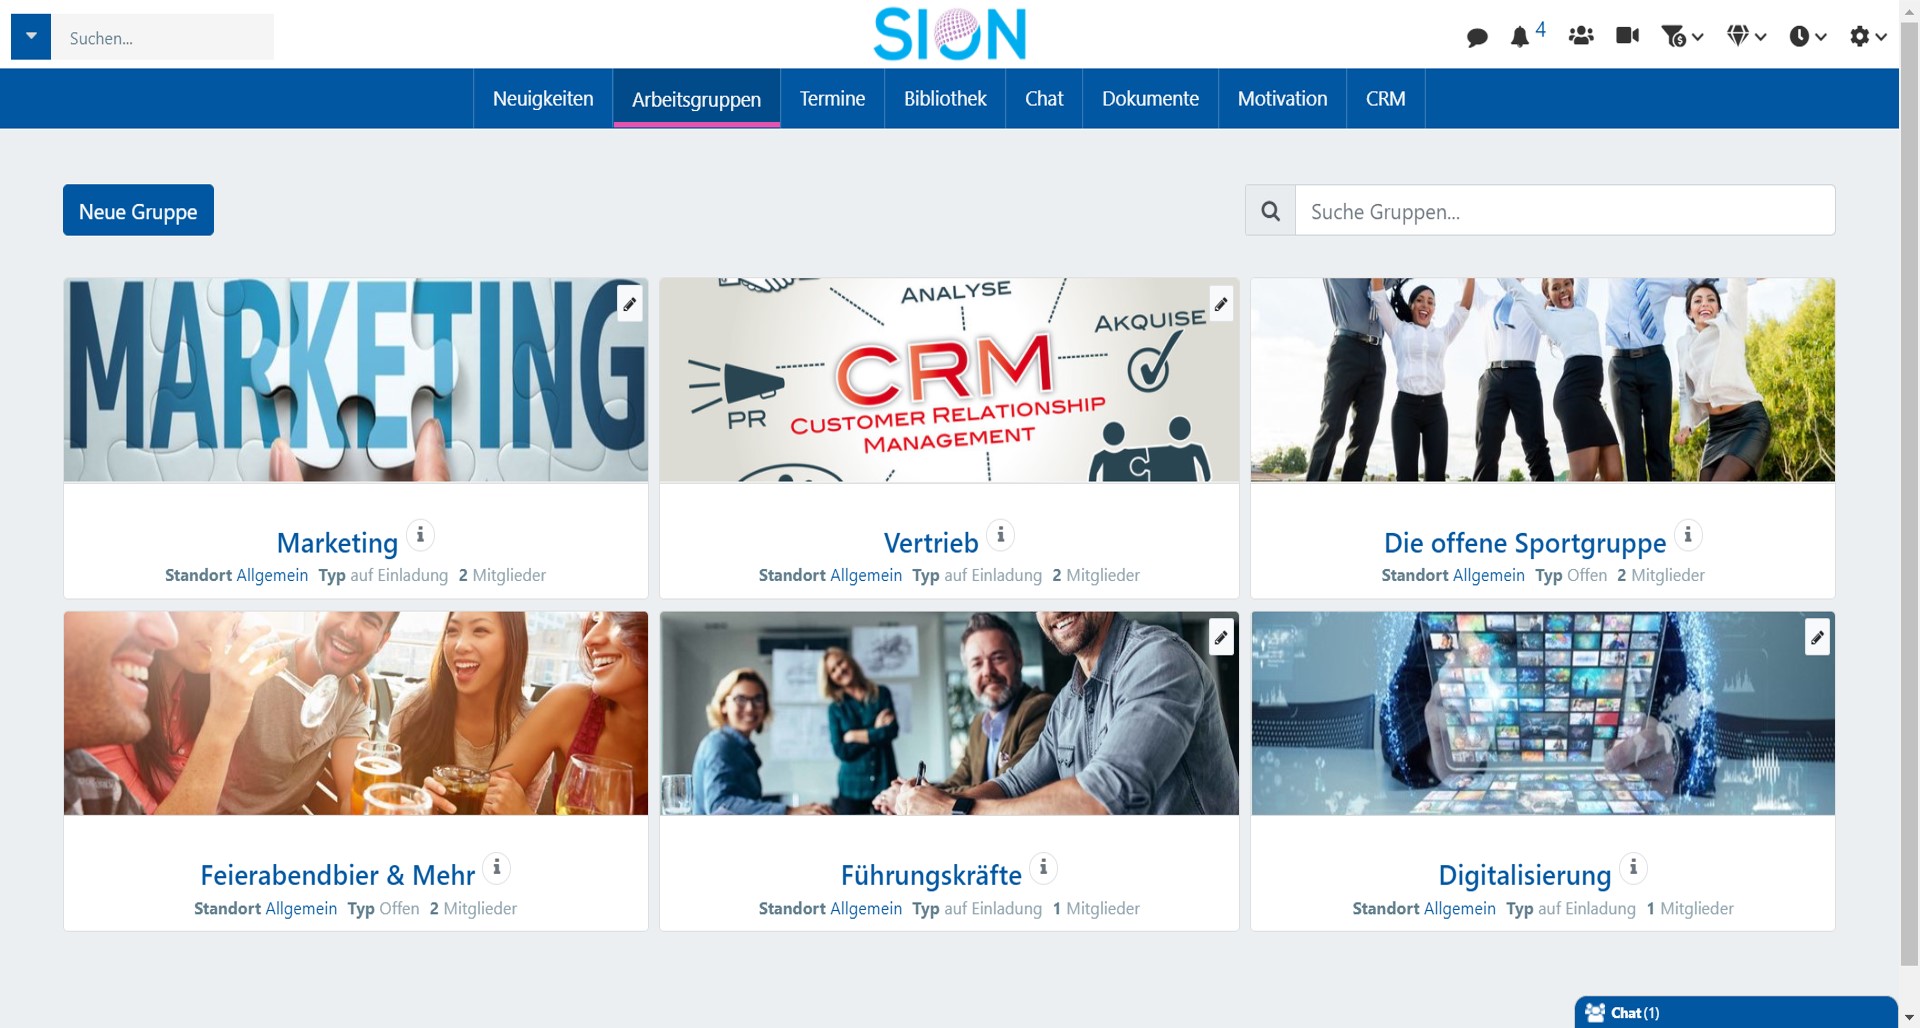This screenshot has height=1028, width=1920.
Task: Show info for the Marketing group
Action: point(421,535)
